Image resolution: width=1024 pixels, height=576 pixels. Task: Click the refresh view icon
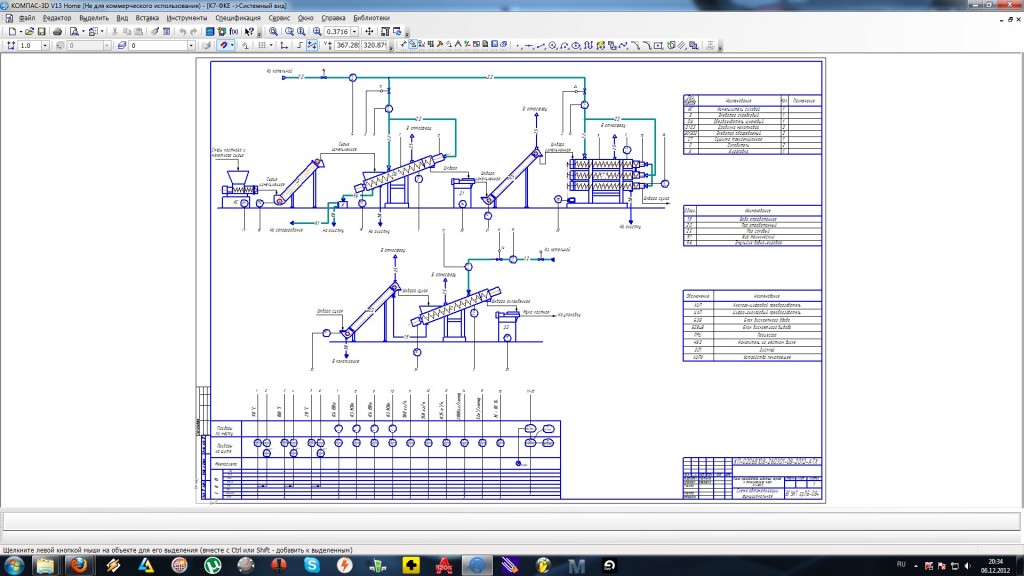click(x=397, y=31)
